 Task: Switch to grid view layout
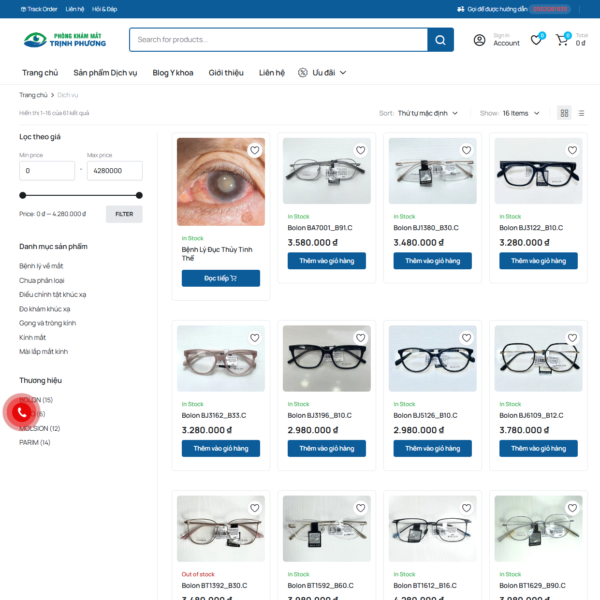(x=564, y=113)
